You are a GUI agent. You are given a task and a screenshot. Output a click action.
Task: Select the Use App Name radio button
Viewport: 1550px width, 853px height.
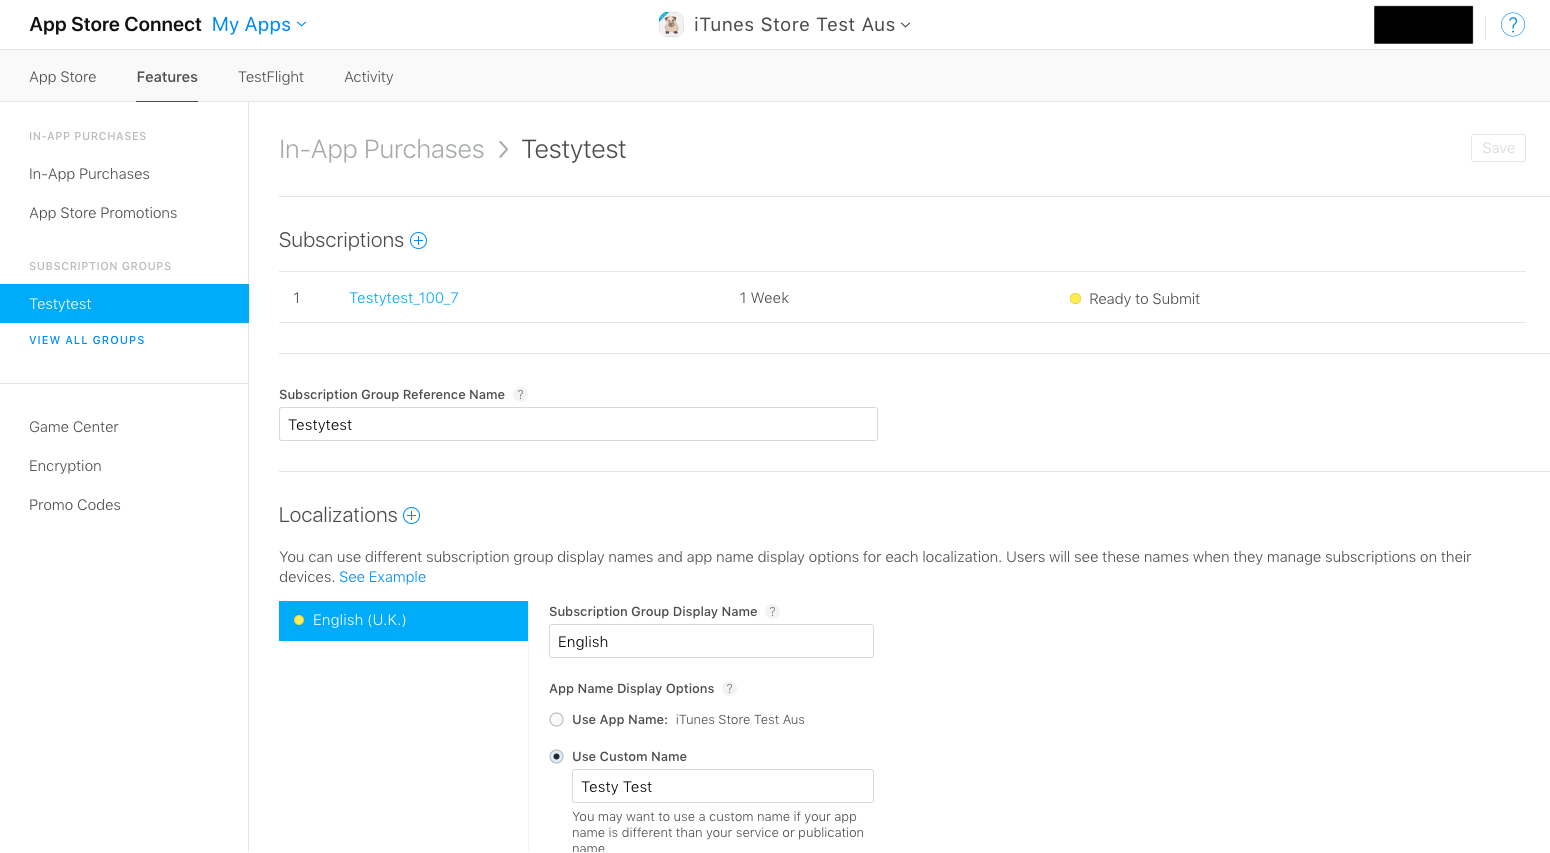(x=557, y=720)
